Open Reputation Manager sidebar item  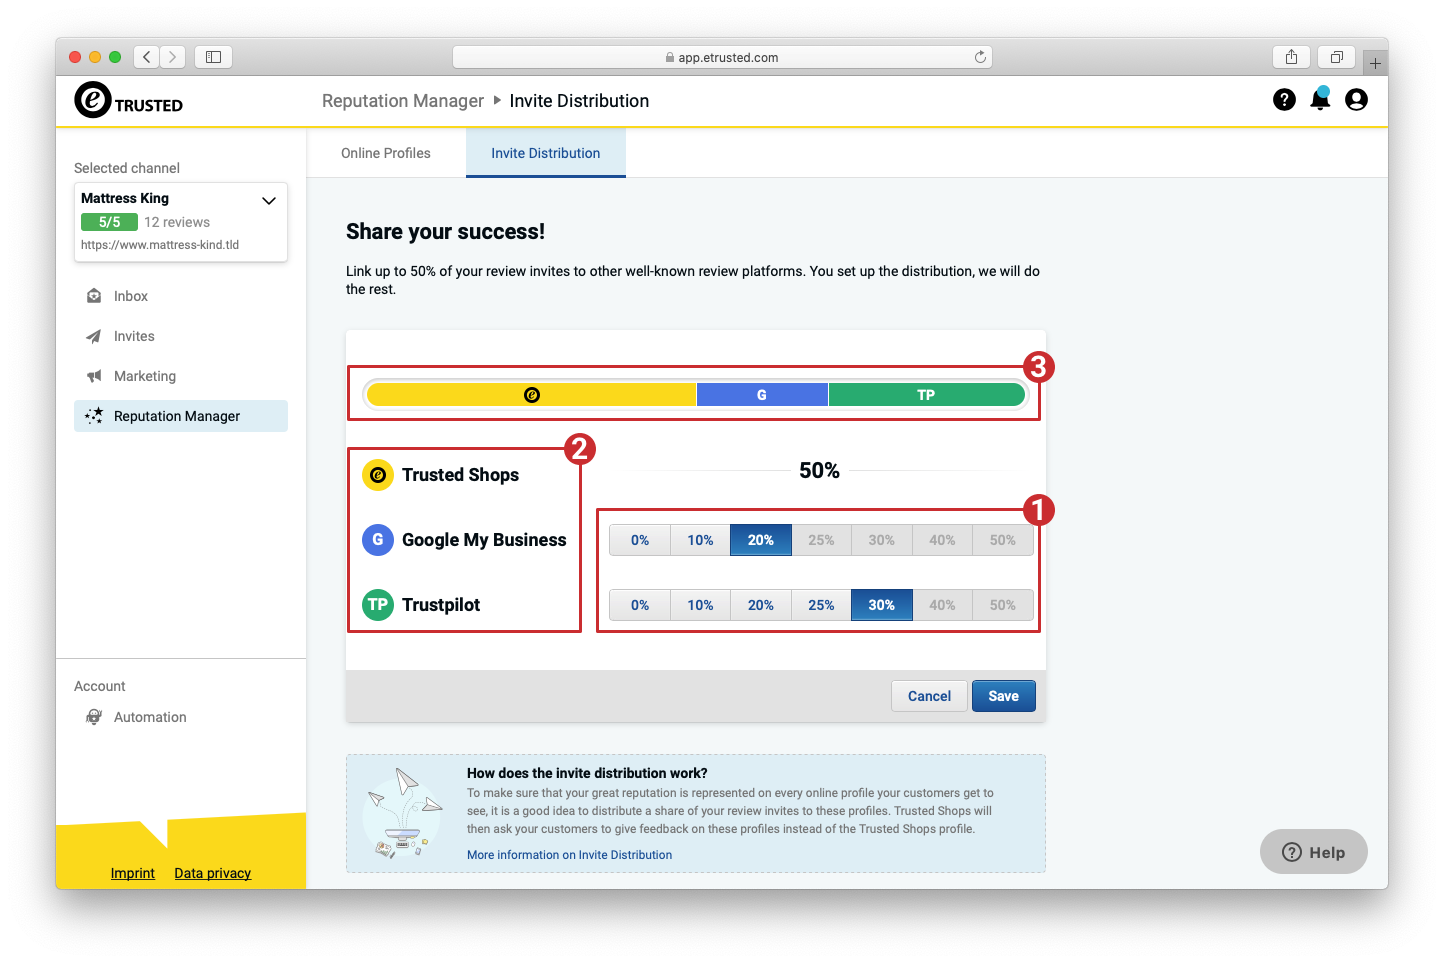[x=181, y=416]
